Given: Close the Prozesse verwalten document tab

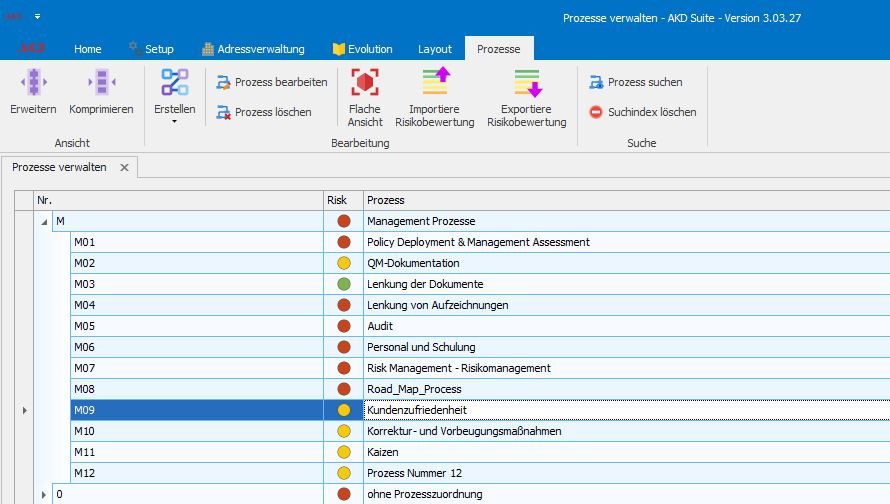Looking at the screenshot, I should [124, 167].
